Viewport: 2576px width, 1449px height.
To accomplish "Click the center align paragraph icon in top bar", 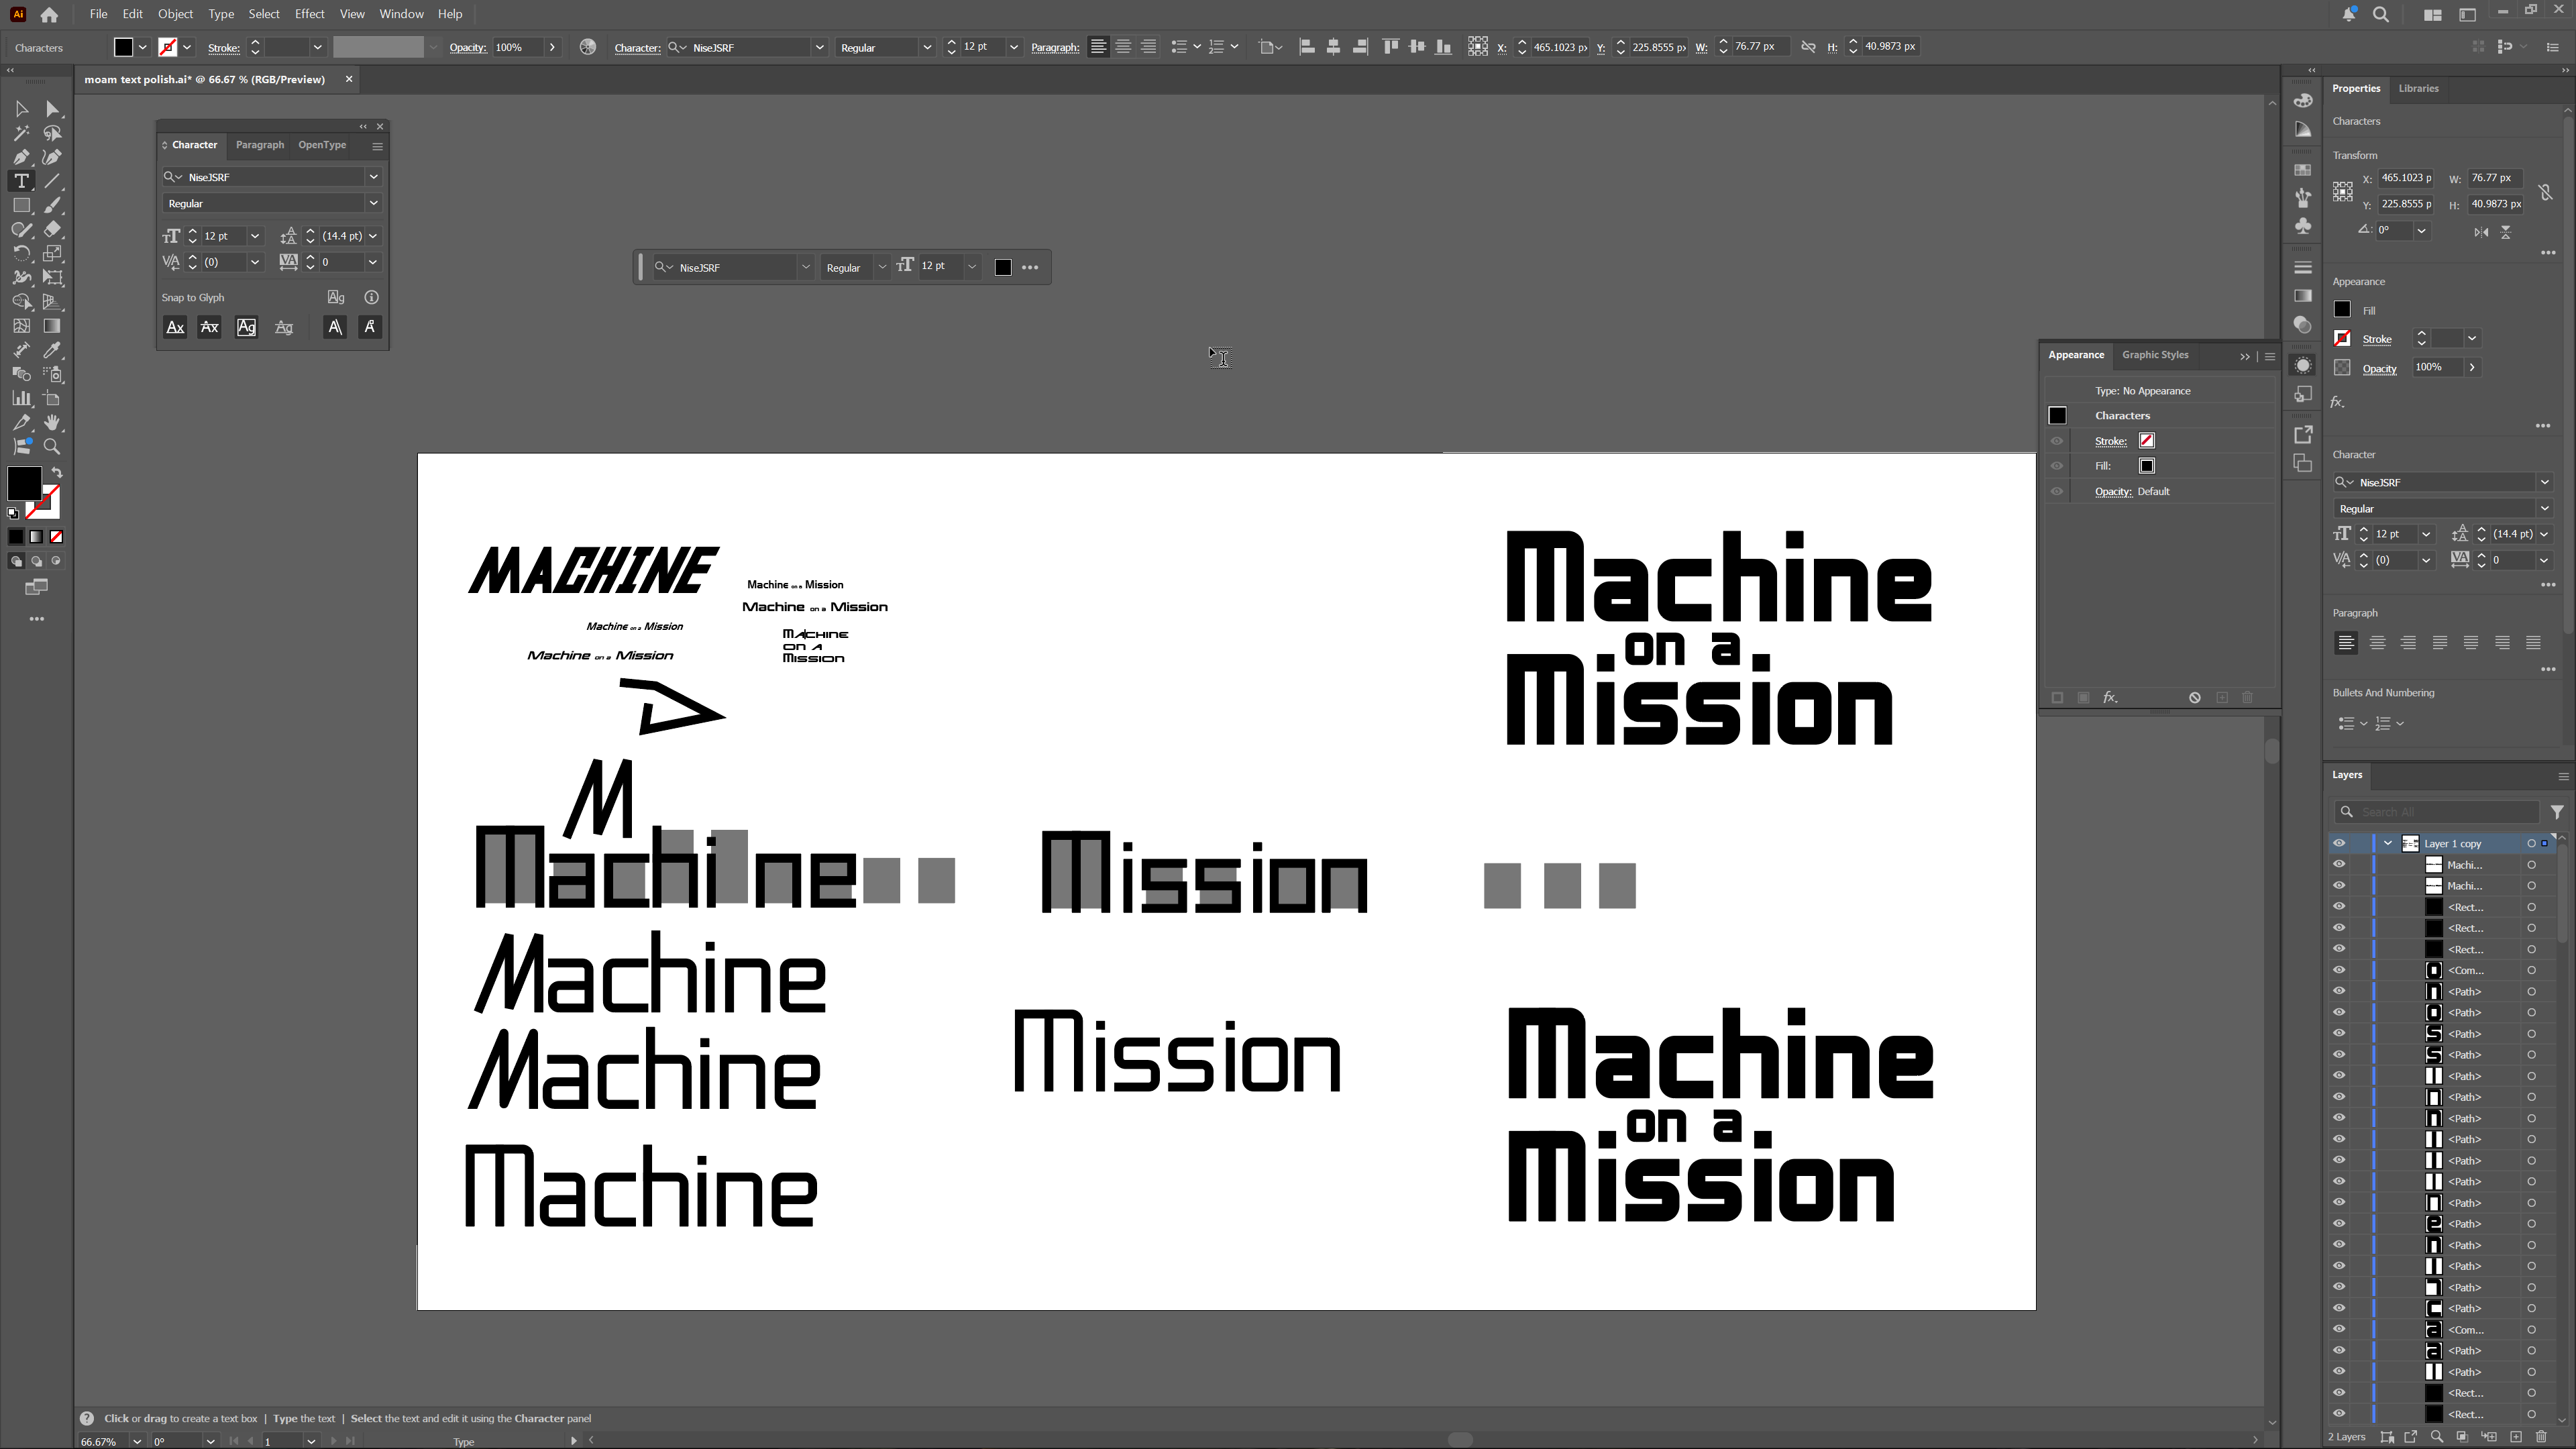I will (x=1123, y=47).
